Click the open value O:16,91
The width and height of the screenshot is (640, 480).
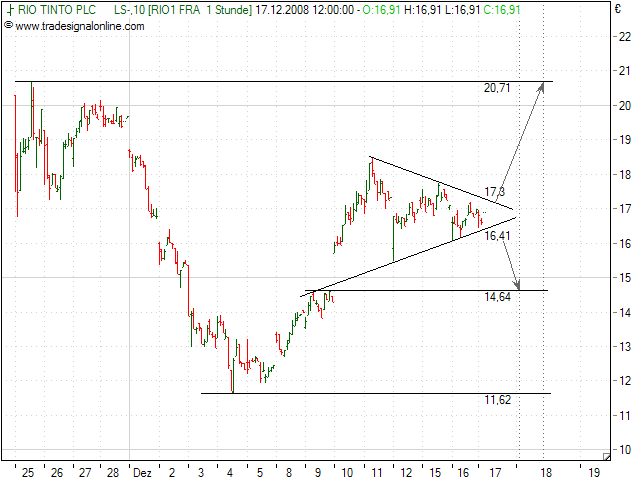(381, 9)
